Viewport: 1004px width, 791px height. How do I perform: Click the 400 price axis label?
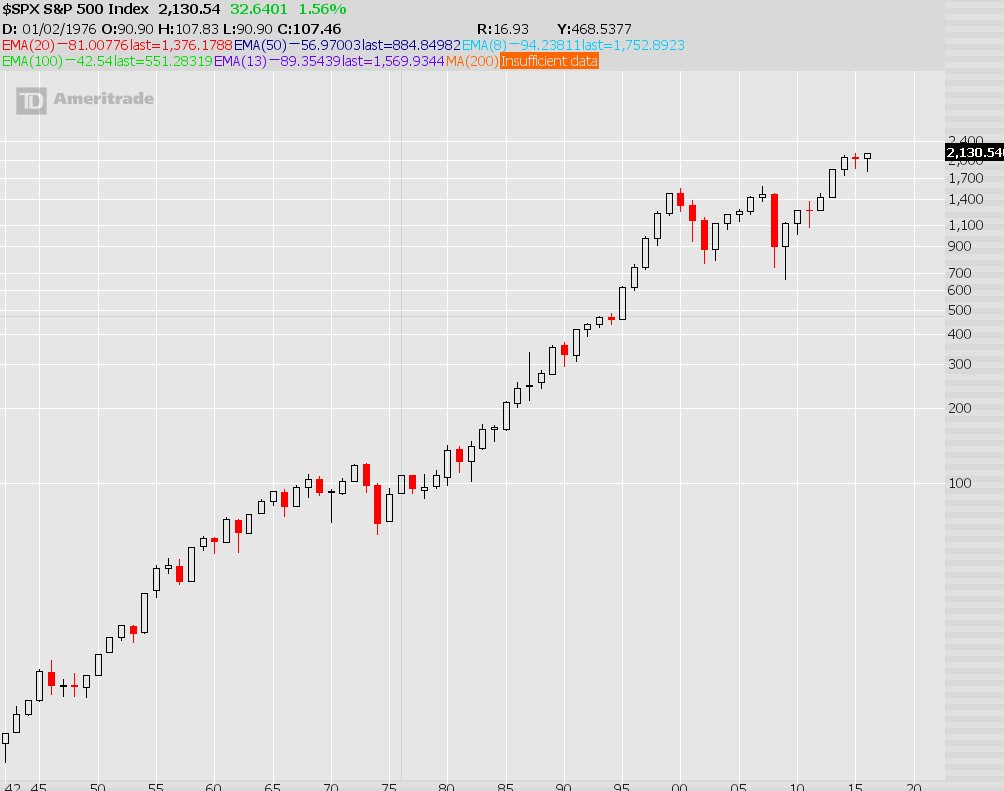[959, 334]
